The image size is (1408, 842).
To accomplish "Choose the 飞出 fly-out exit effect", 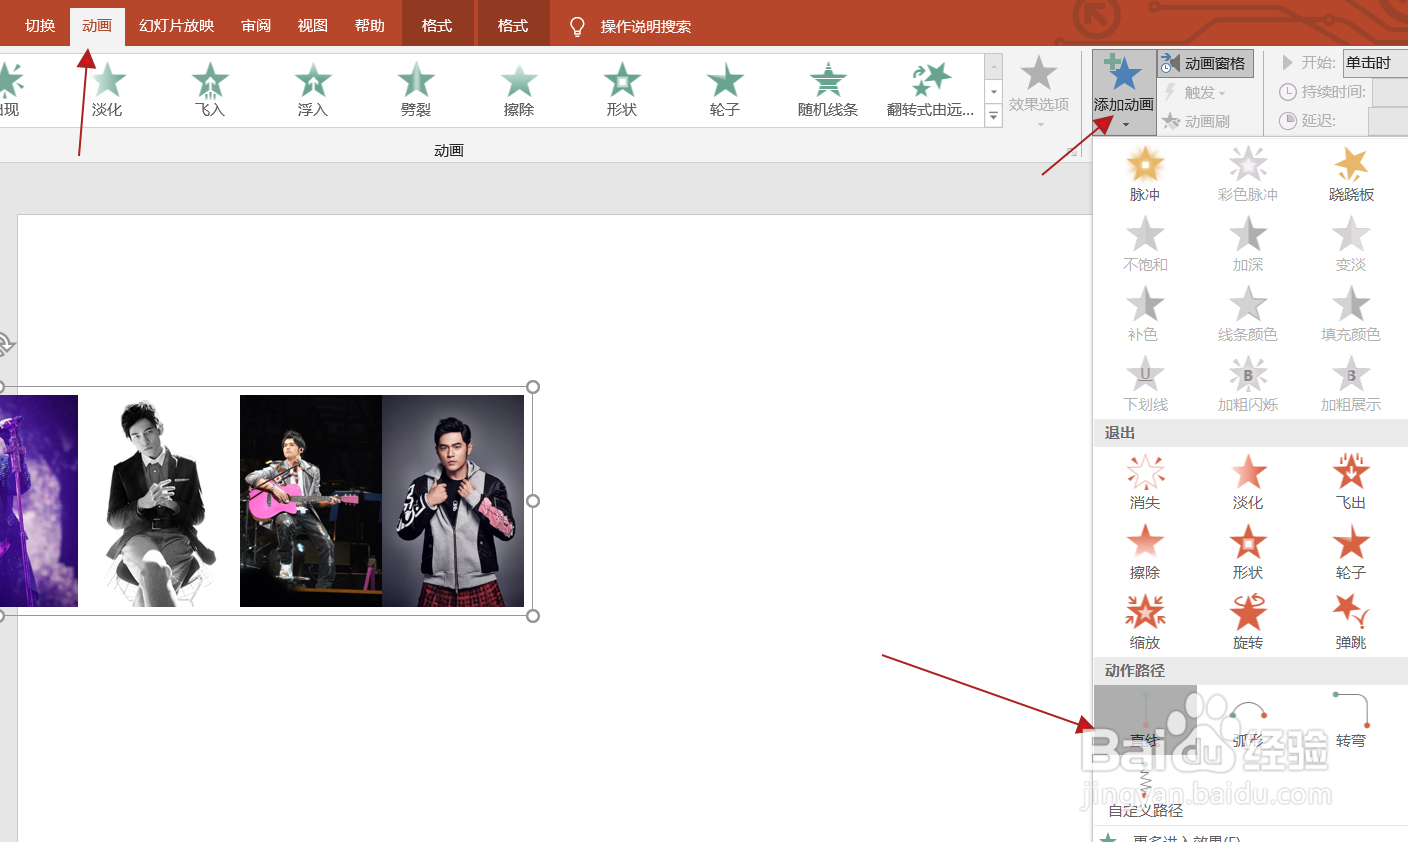I will pyautogui.click(x=1351, y=482).
